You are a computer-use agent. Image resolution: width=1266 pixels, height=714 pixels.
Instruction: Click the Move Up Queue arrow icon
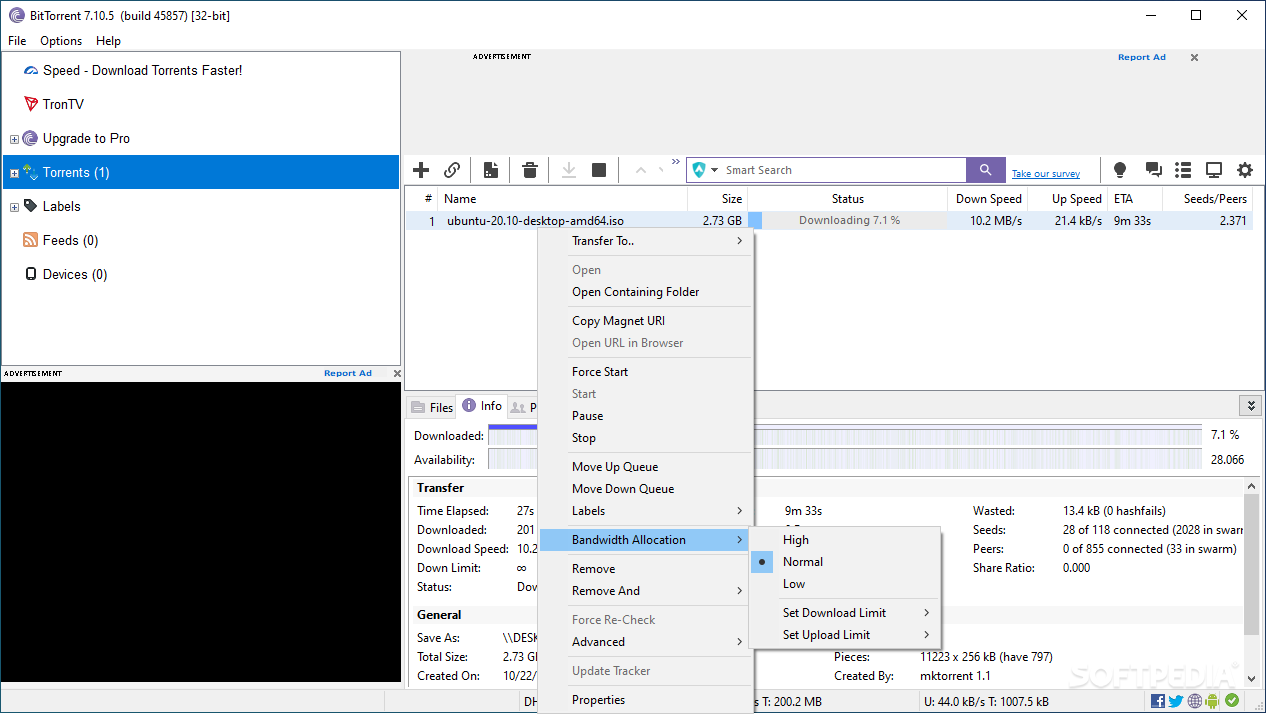coord(641,170)
